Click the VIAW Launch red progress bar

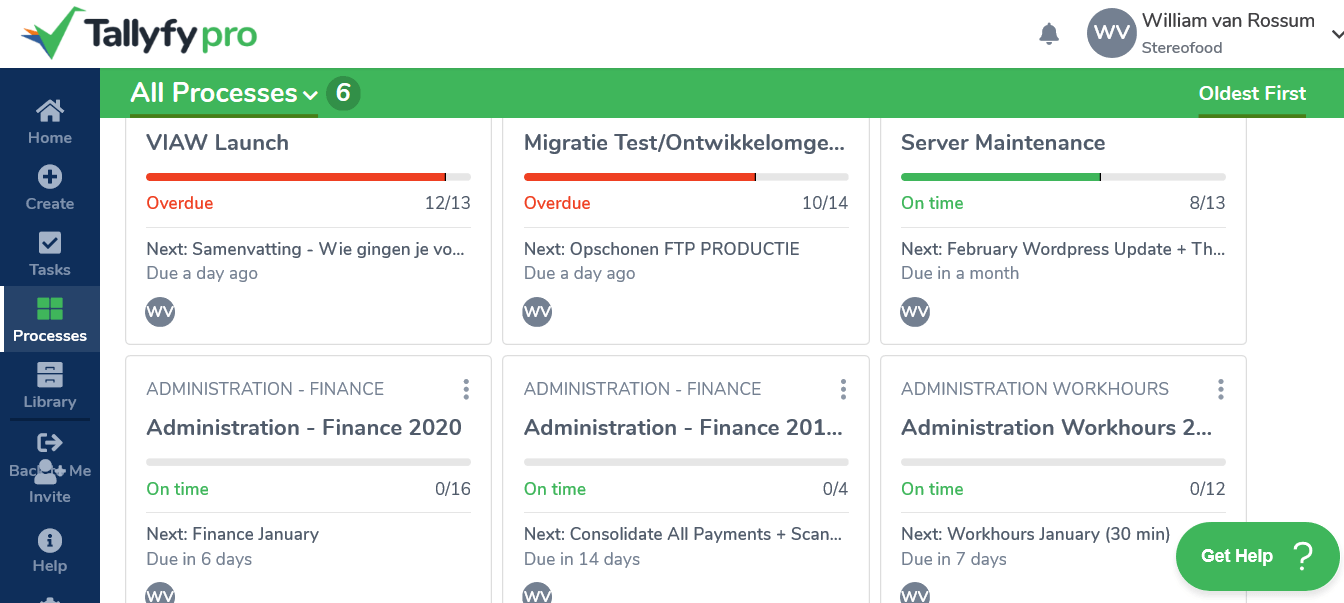click(x=308, y=177)
